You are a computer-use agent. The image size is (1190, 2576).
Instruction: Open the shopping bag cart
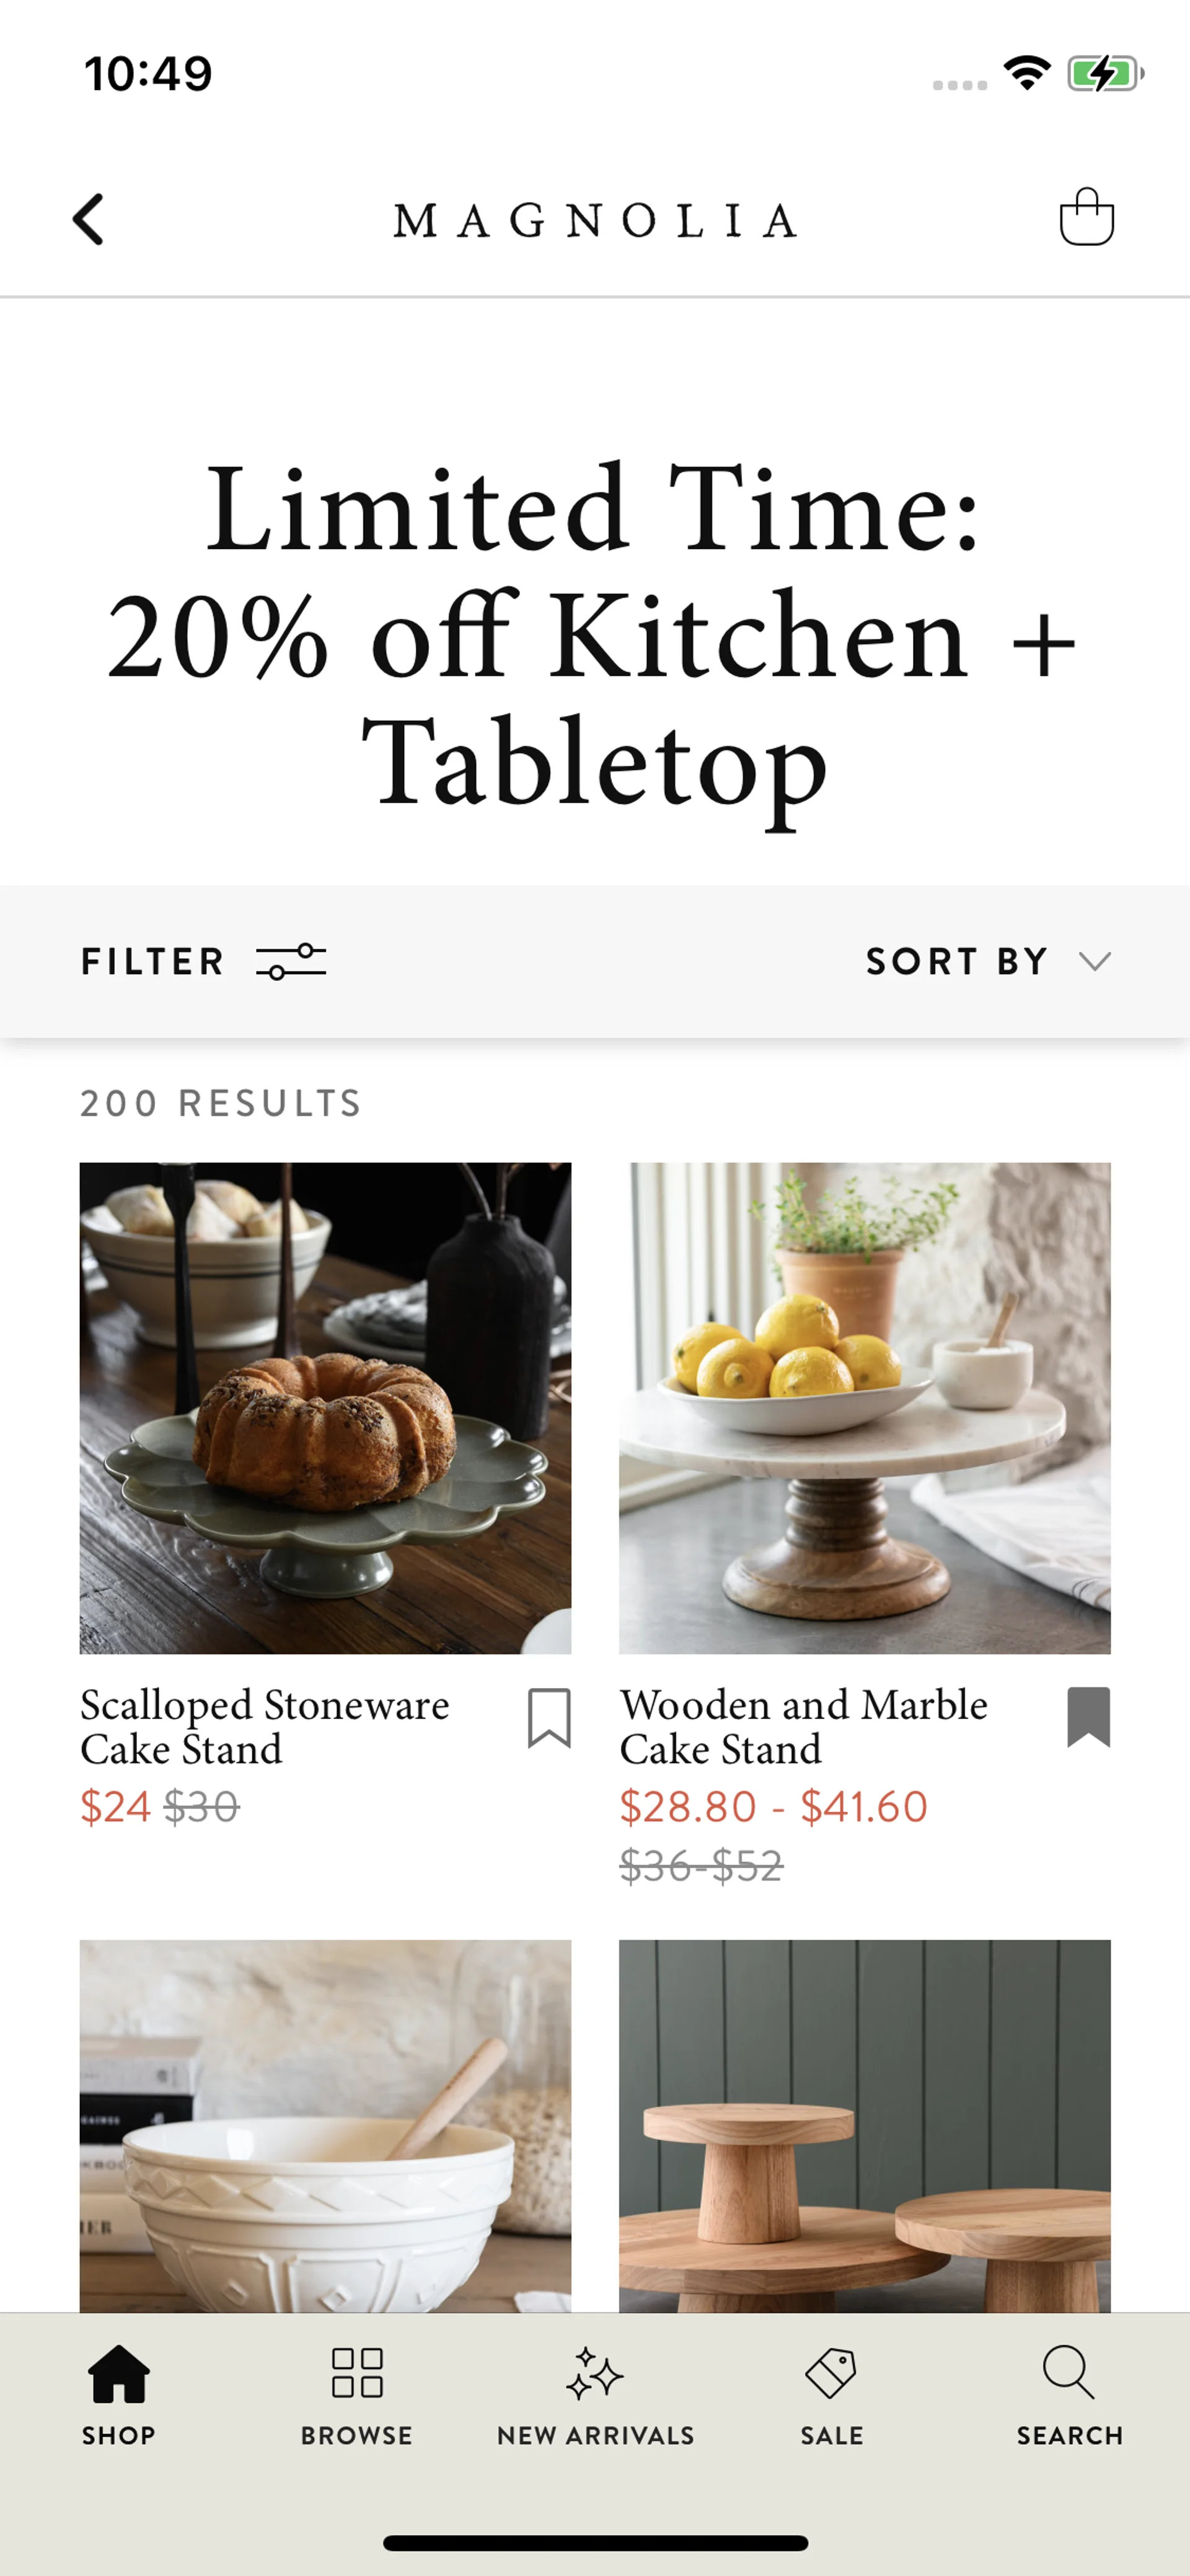click(1086, 217)
